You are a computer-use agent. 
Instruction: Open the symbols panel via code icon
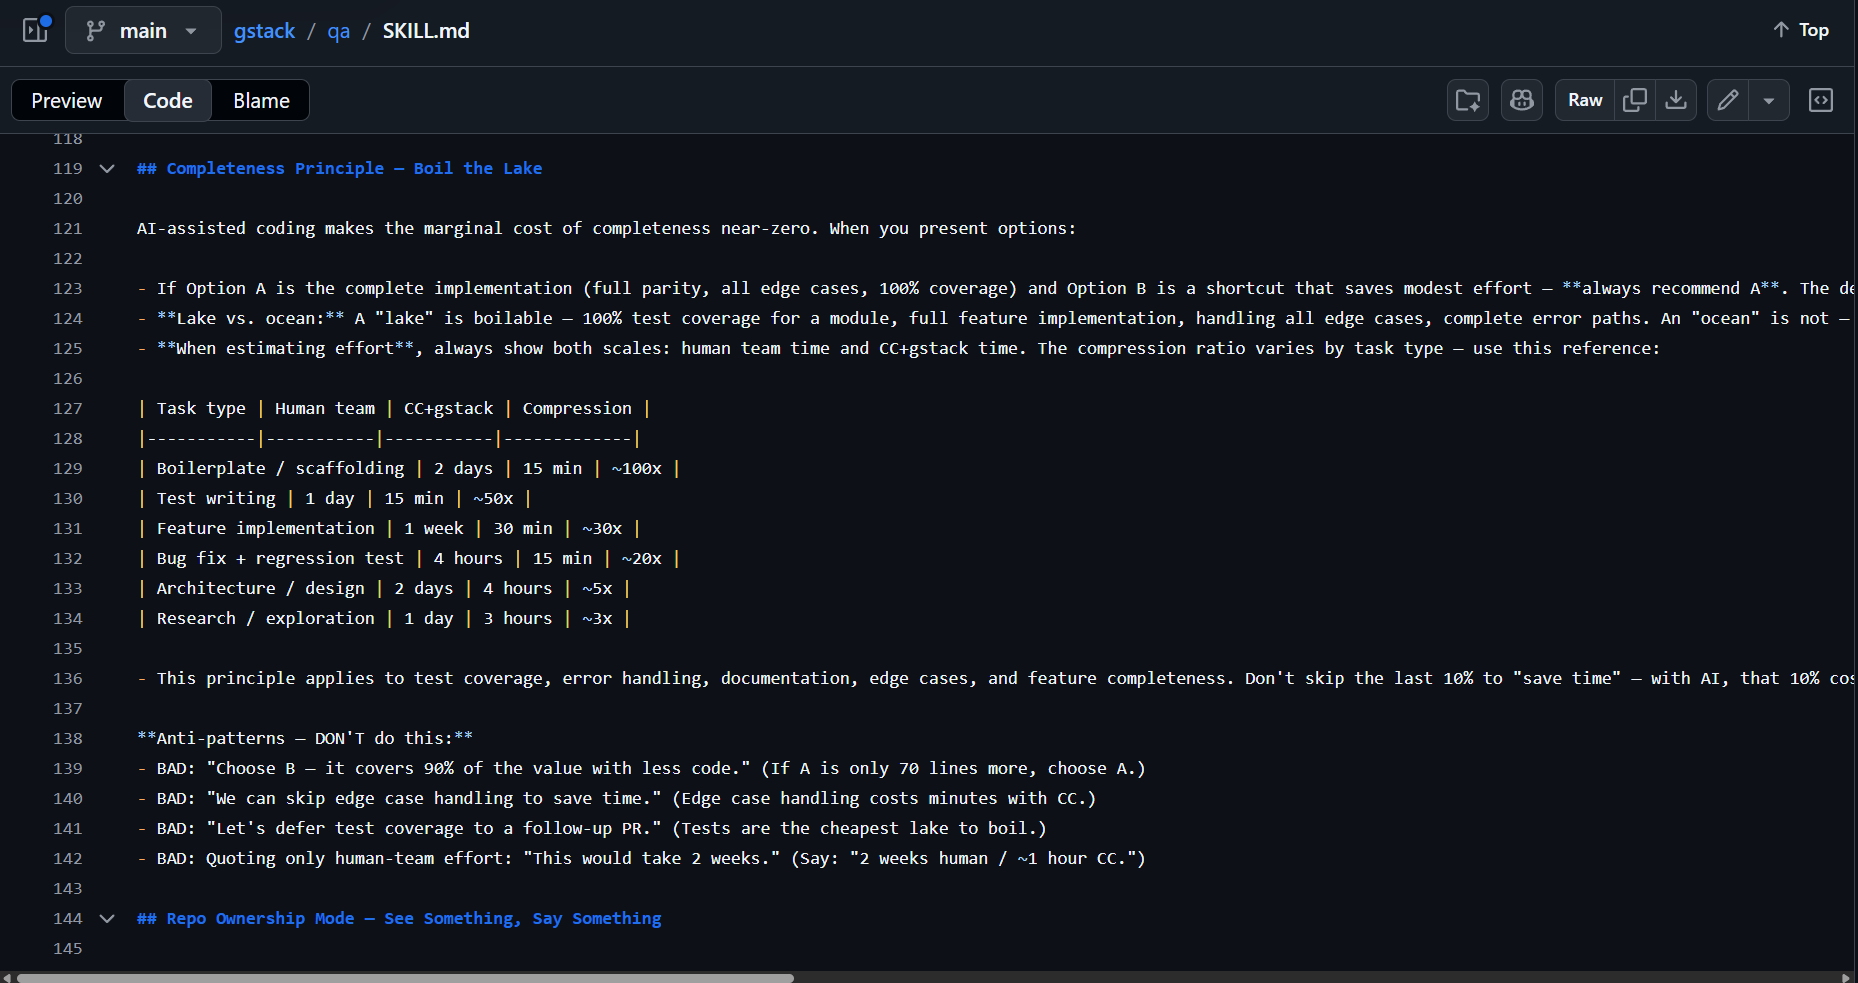(x=1821, y=100)
